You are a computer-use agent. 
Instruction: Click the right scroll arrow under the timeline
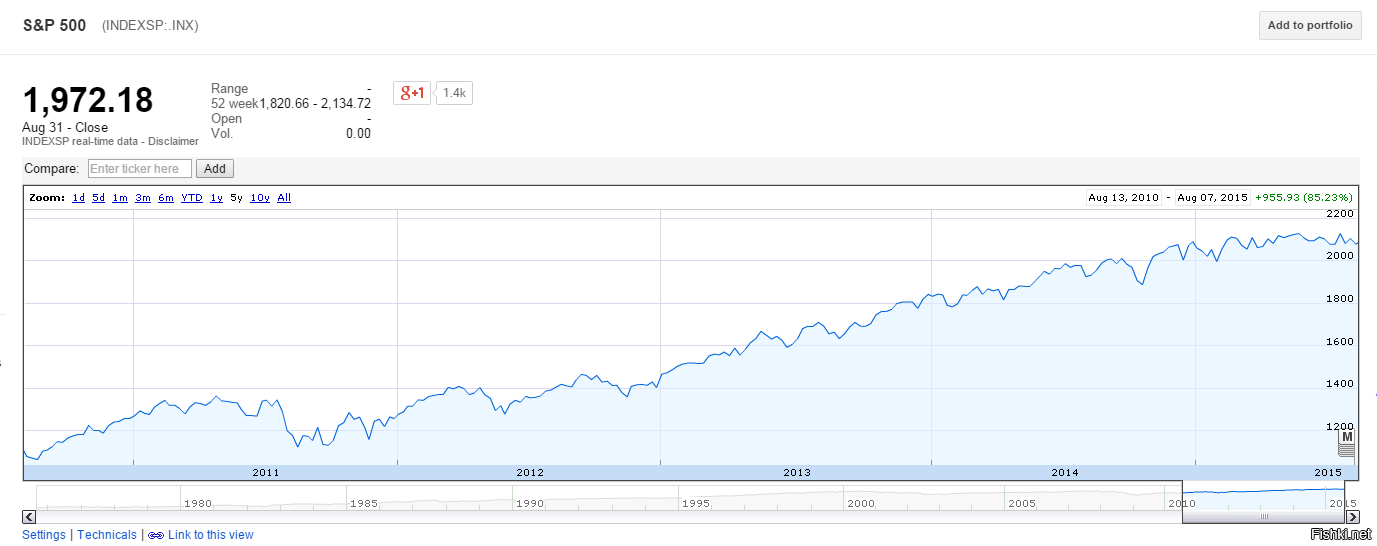click(1352, 517)
